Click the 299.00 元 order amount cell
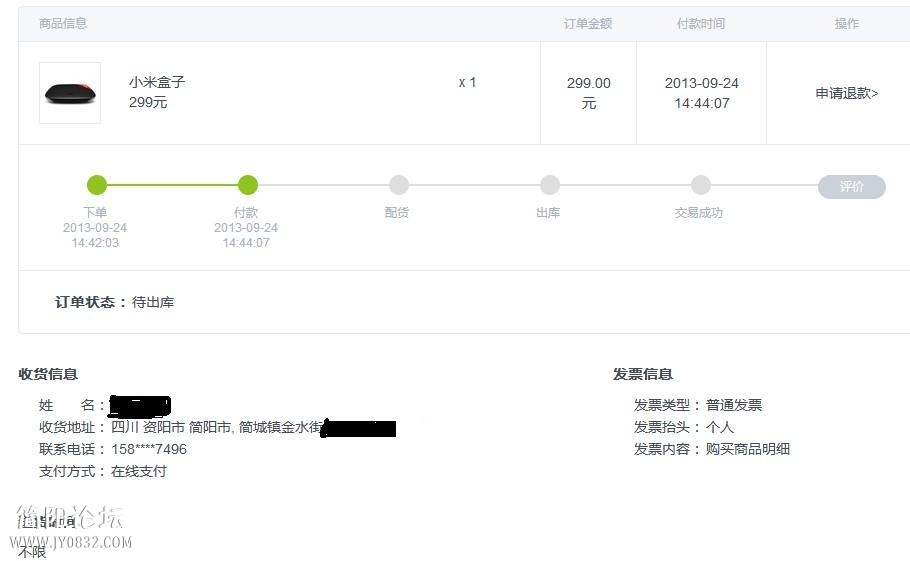 (588, 93)
